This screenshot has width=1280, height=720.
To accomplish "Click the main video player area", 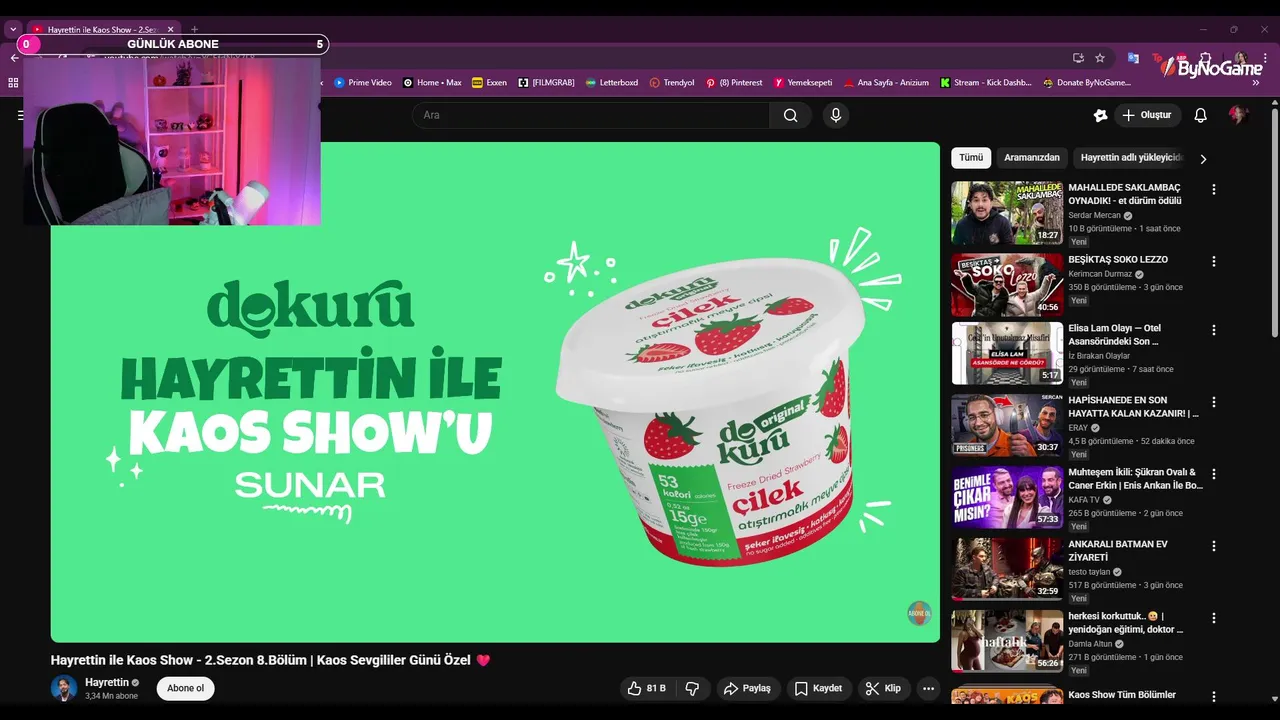I will pos(495,392).
